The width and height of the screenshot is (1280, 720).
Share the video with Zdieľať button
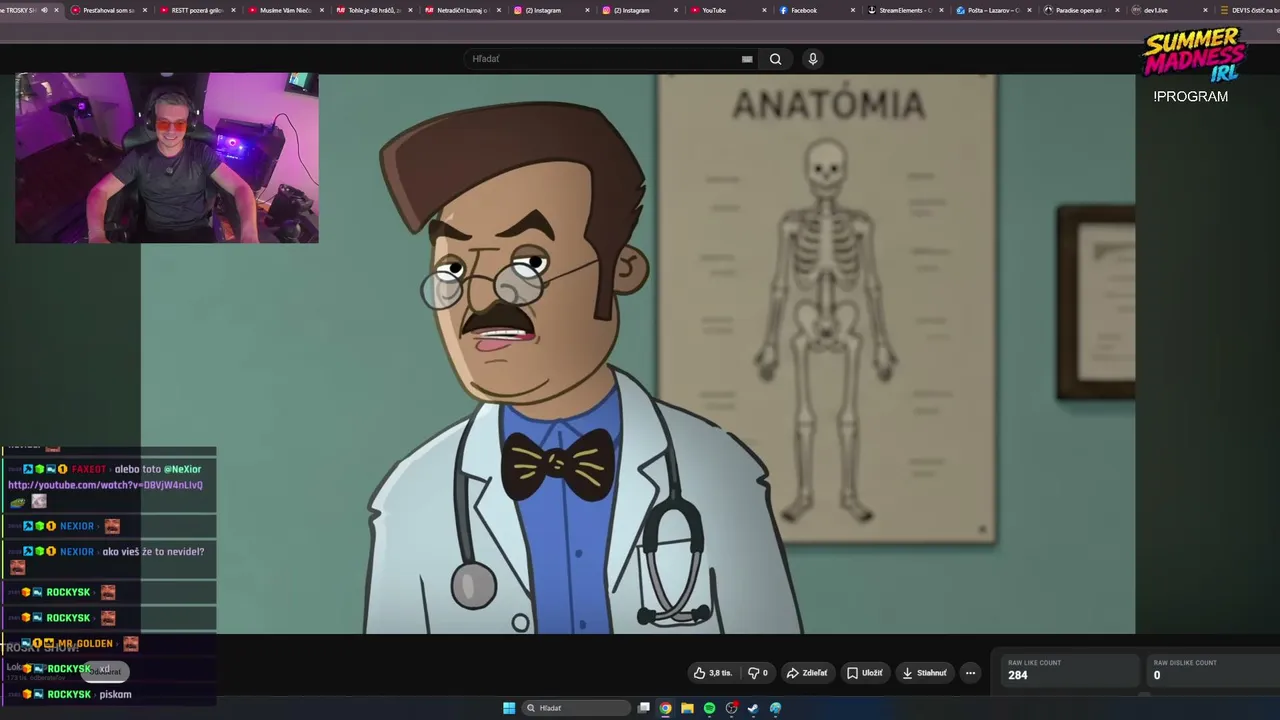[808, 673]
